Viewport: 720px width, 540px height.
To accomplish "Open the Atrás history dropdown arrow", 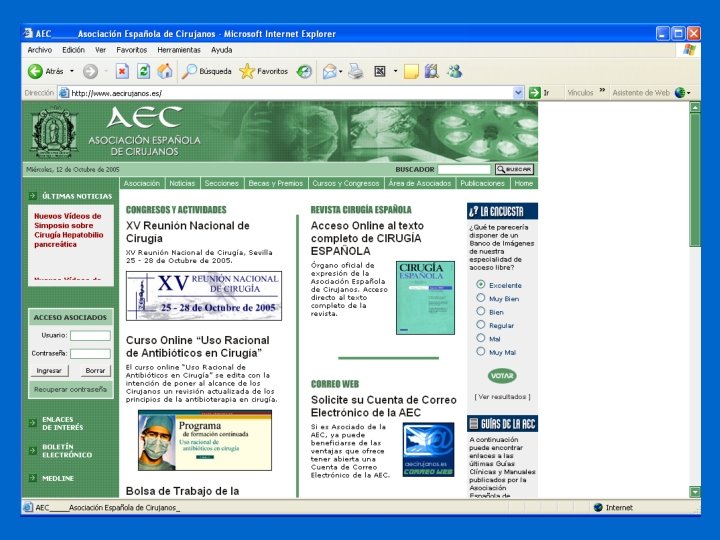I will [x=72, y=71].
